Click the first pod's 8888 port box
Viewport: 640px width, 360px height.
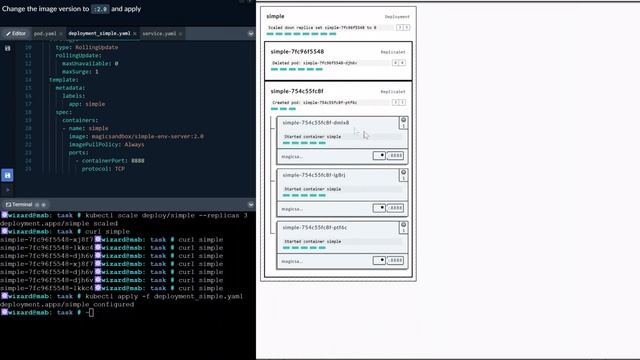point(396,156)
